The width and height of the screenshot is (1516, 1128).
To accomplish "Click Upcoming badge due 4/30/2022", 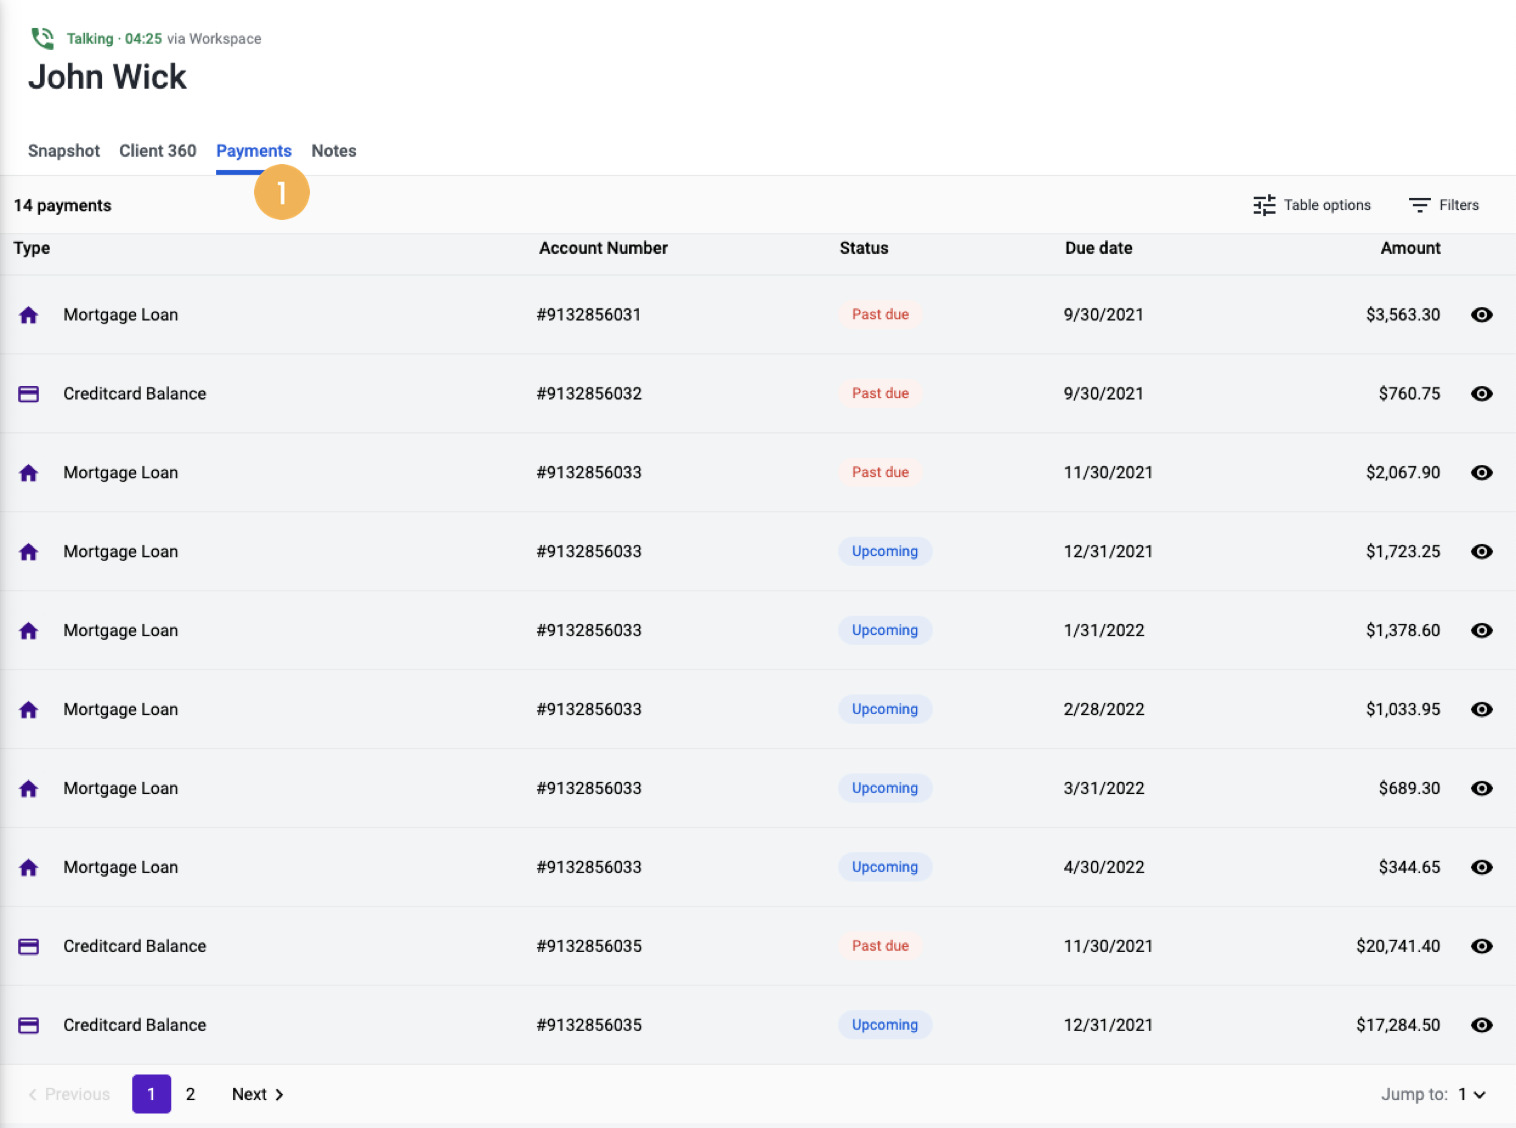I will (x=885, y=867).
